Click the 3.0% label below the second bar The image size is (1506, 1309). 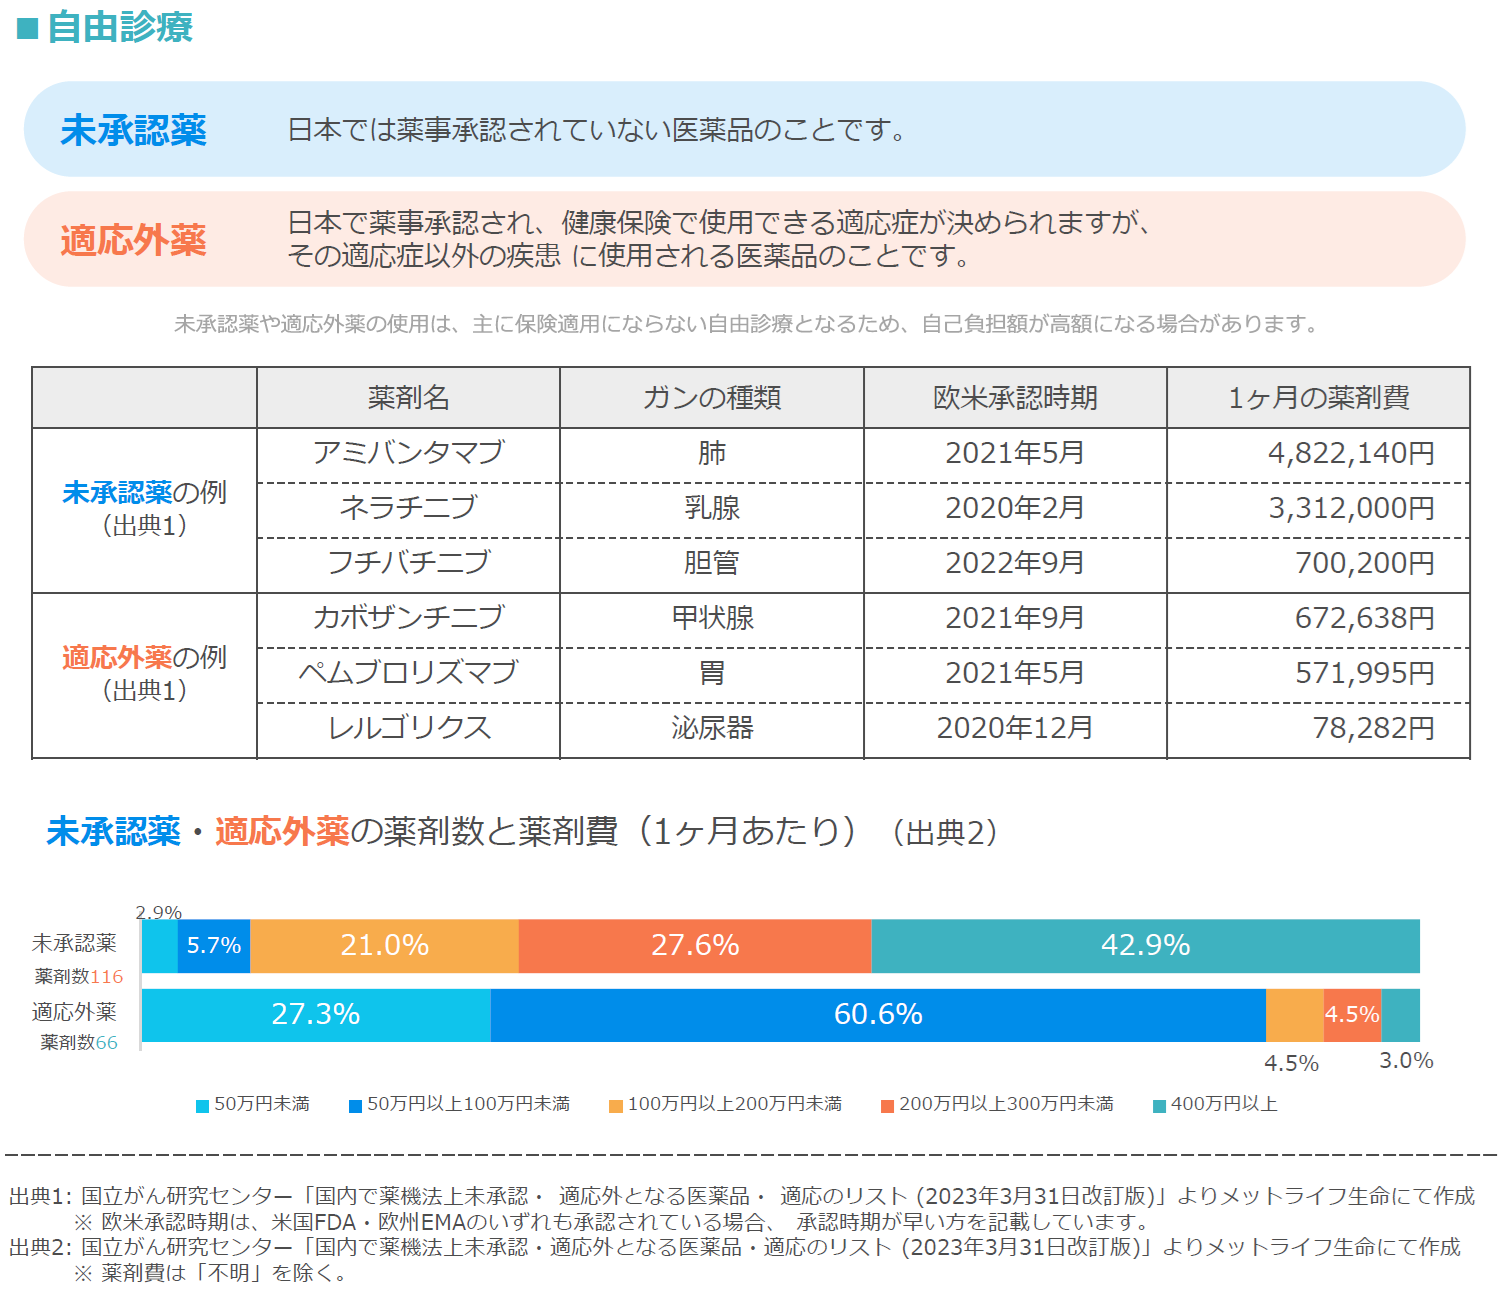tap(1406, 1061)
